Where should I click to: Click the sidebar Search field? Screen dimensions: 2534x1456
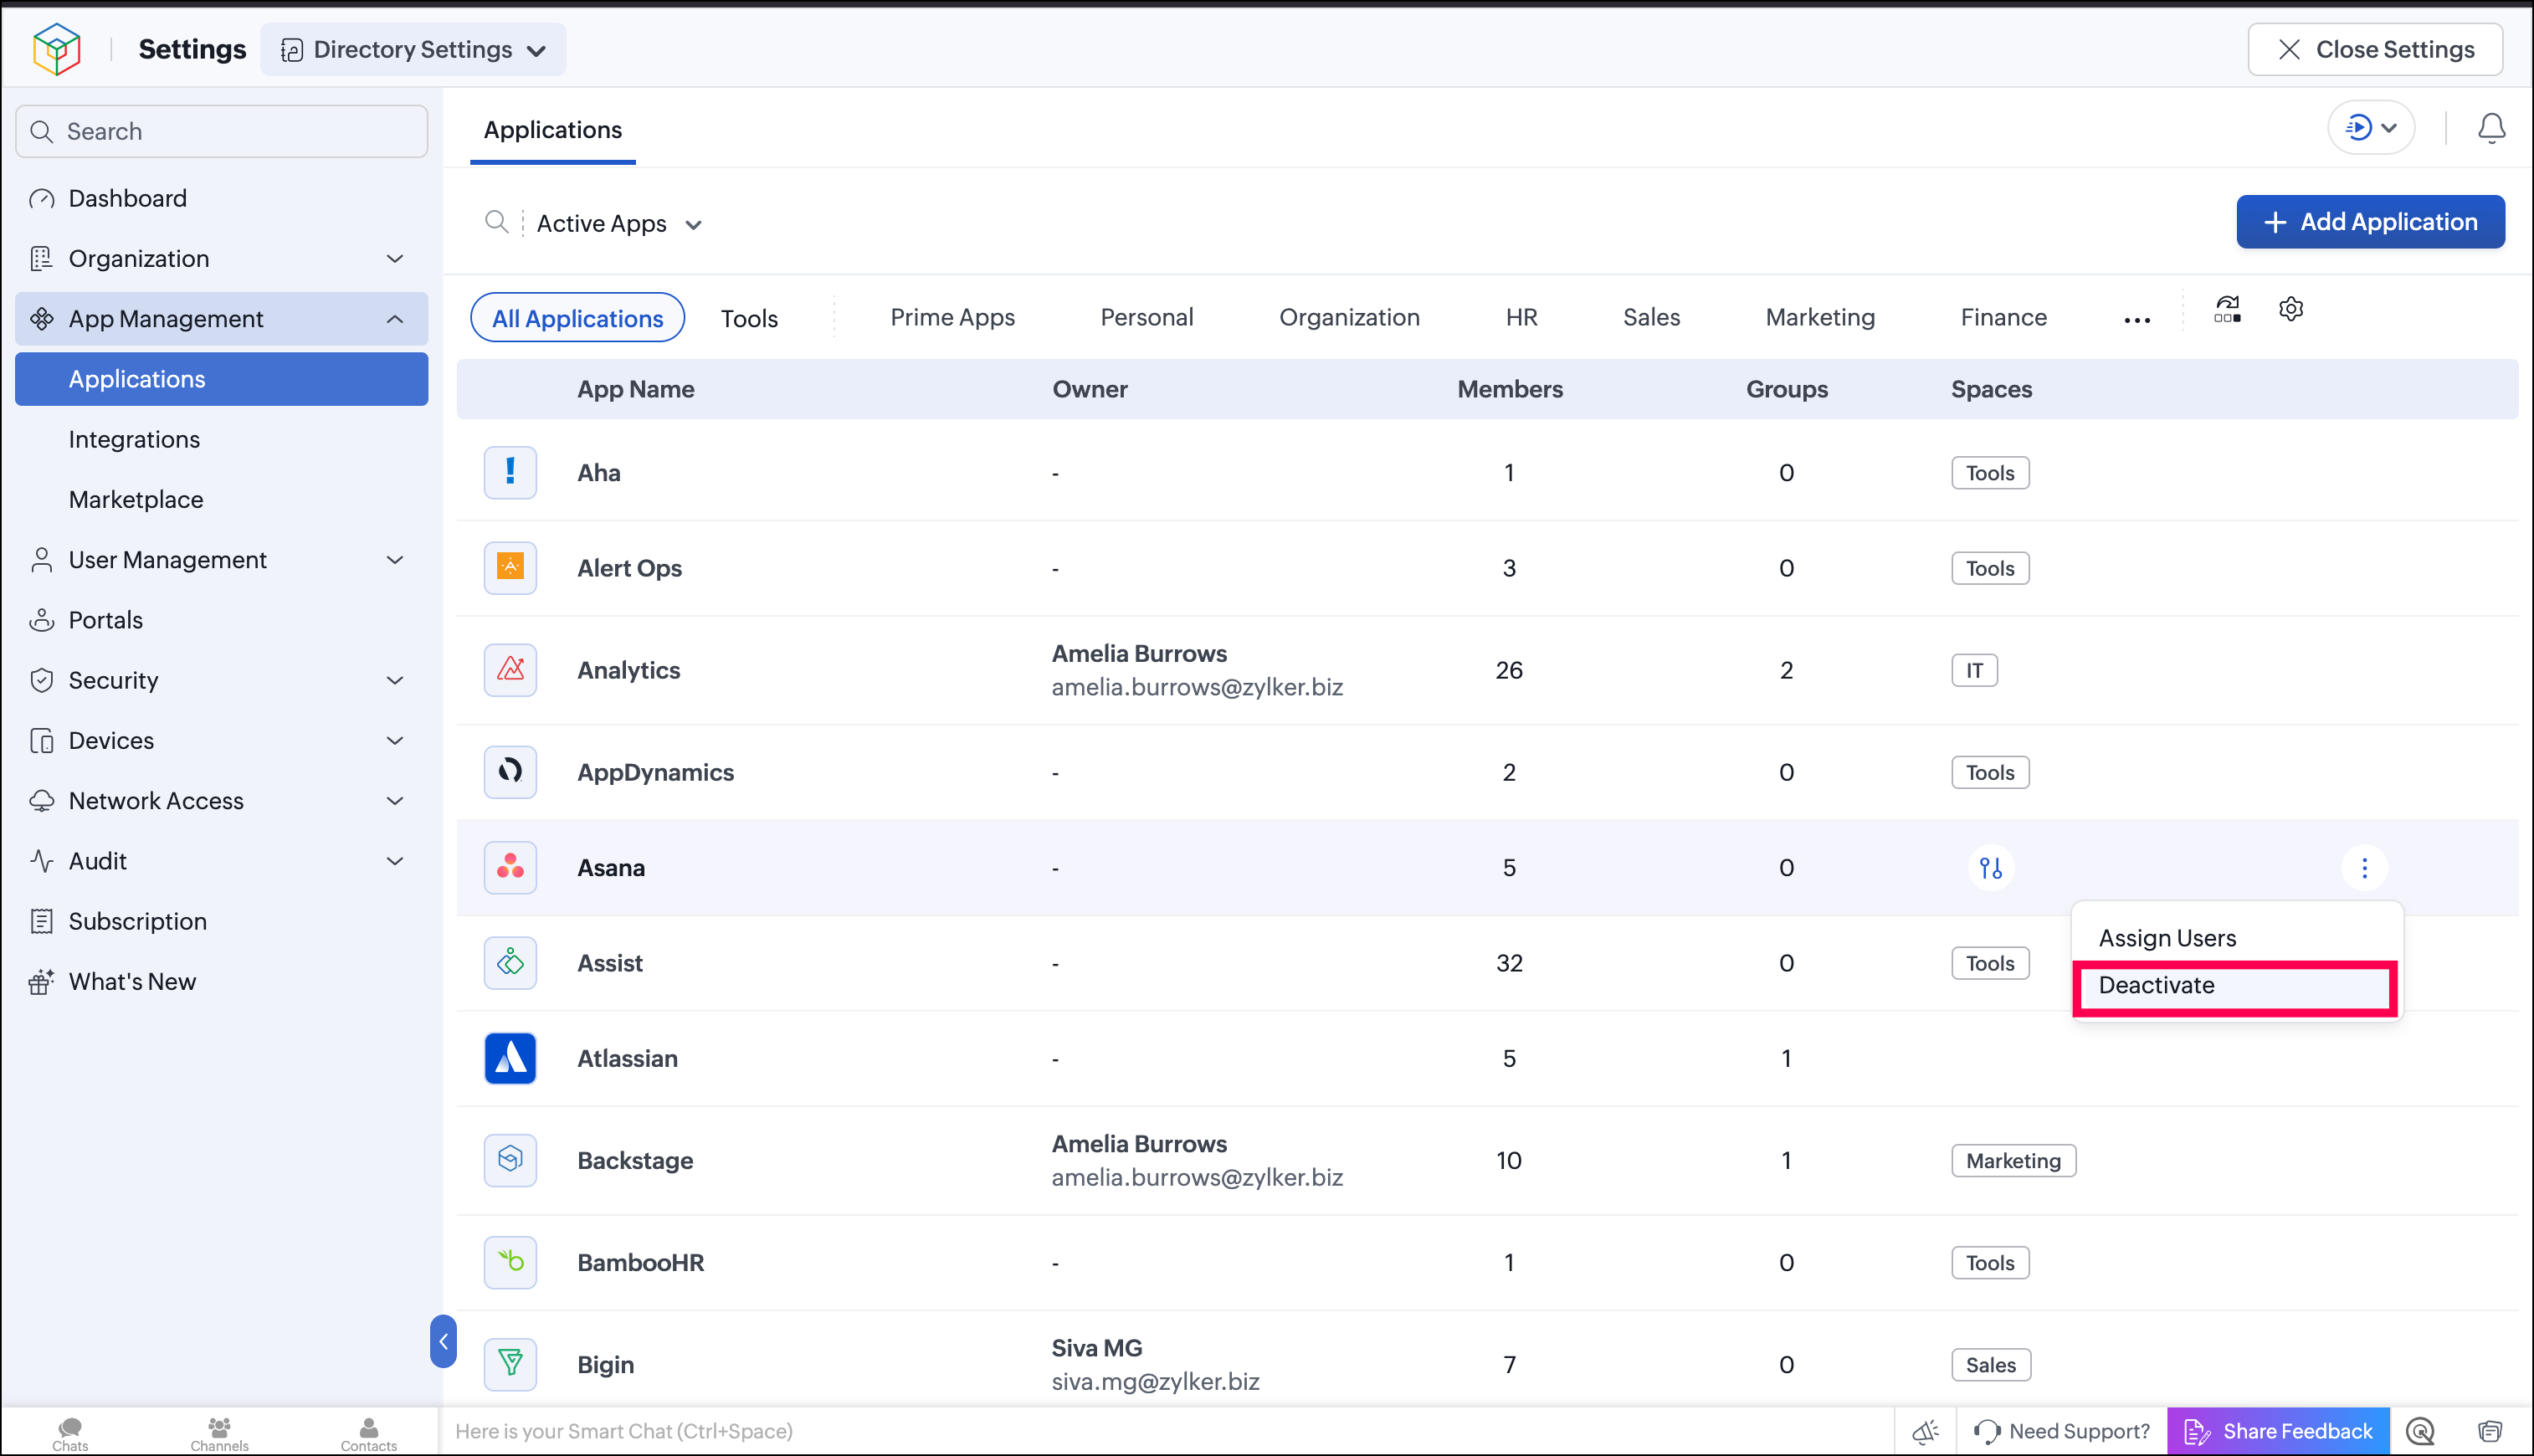coord(221,131)
